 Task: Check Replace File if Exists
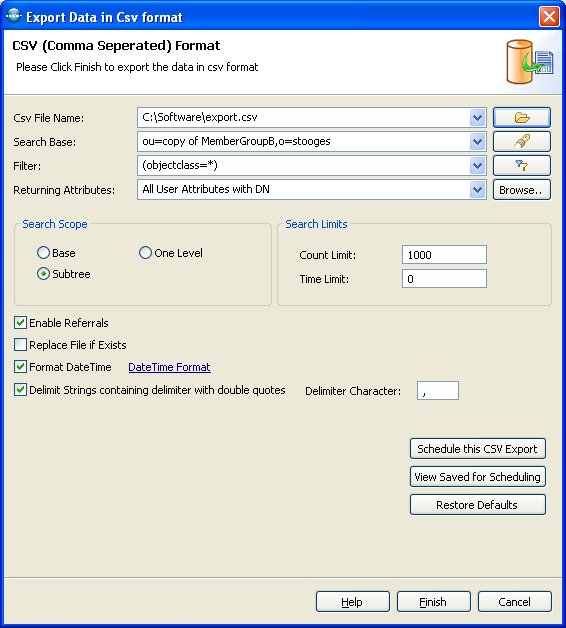[20, 345]
